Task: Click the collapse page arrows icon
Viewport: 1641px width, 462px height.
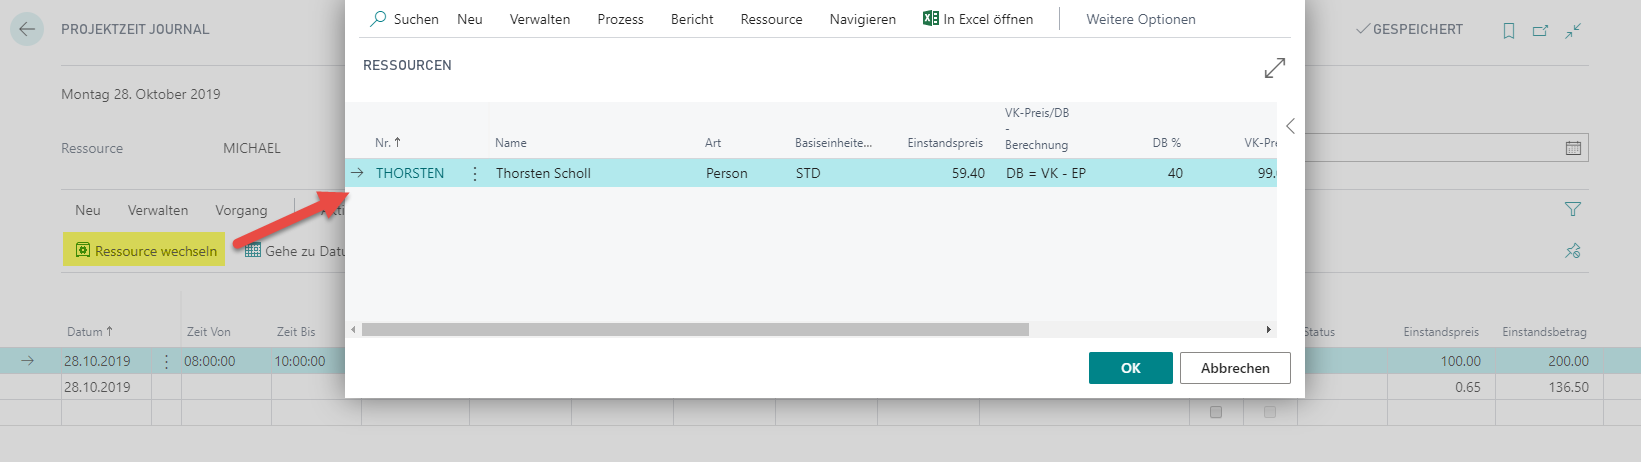Action: tap(1573, 31)
